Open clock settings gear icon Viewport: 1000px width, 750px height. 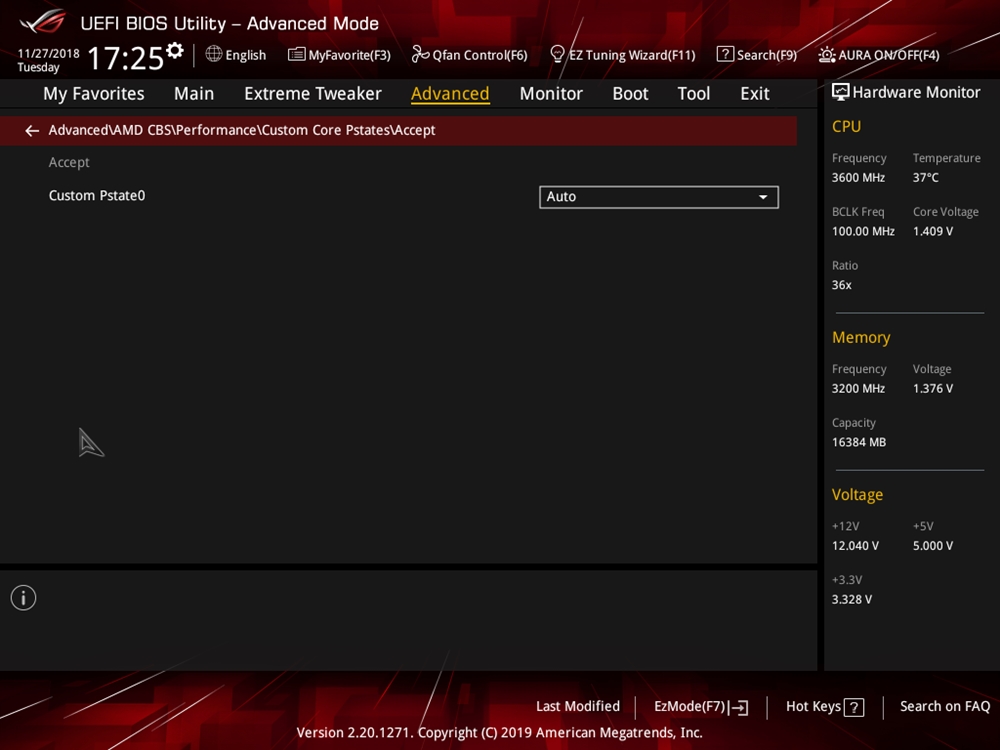click(x=175, y=50)
